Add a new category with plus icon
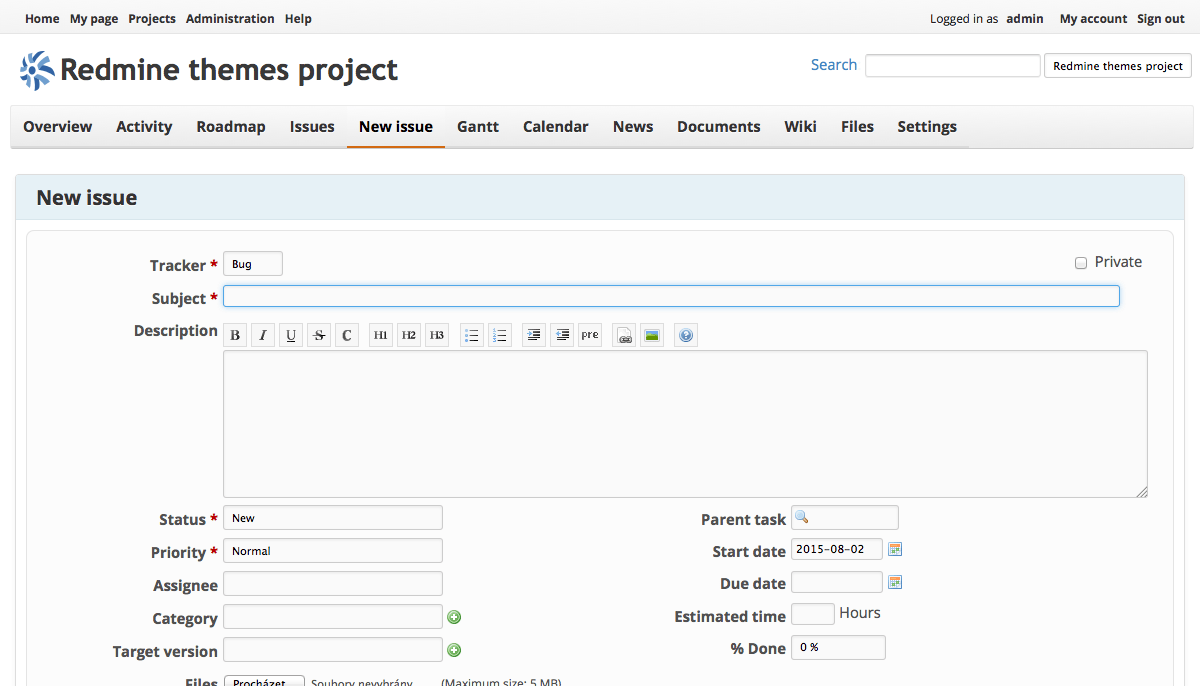Image resolution: width=1200 pixels, height=686 pixels. (454, 617)
